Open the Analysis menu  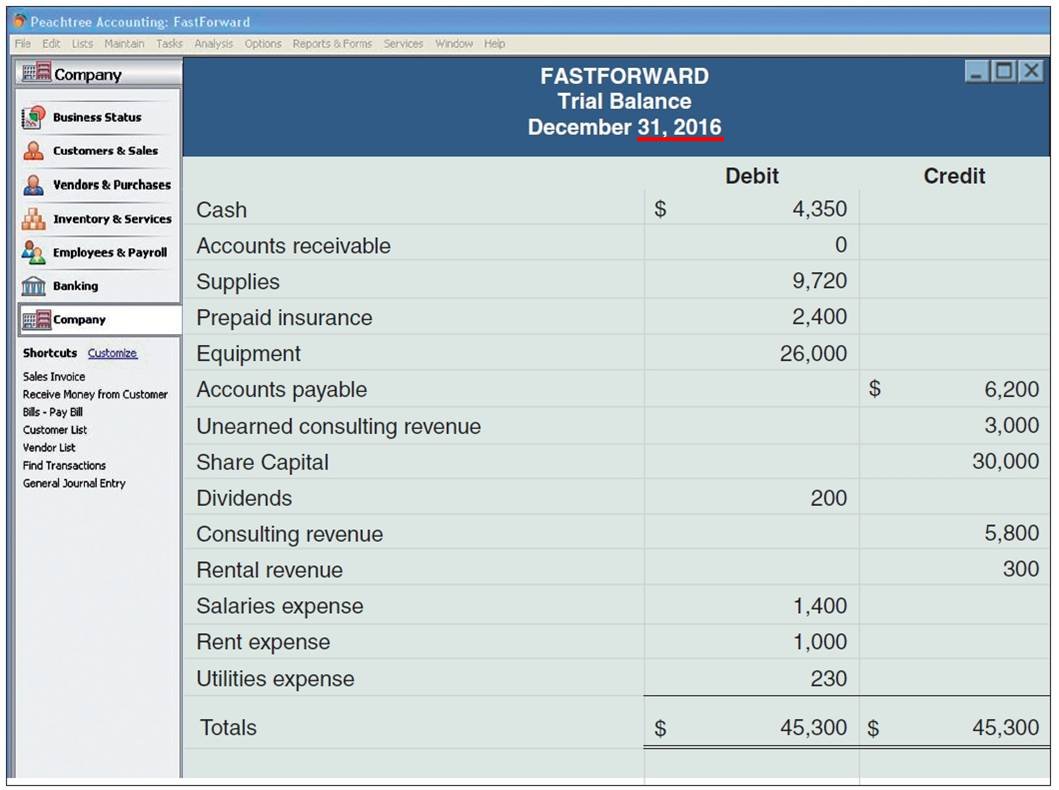point(213,43)
